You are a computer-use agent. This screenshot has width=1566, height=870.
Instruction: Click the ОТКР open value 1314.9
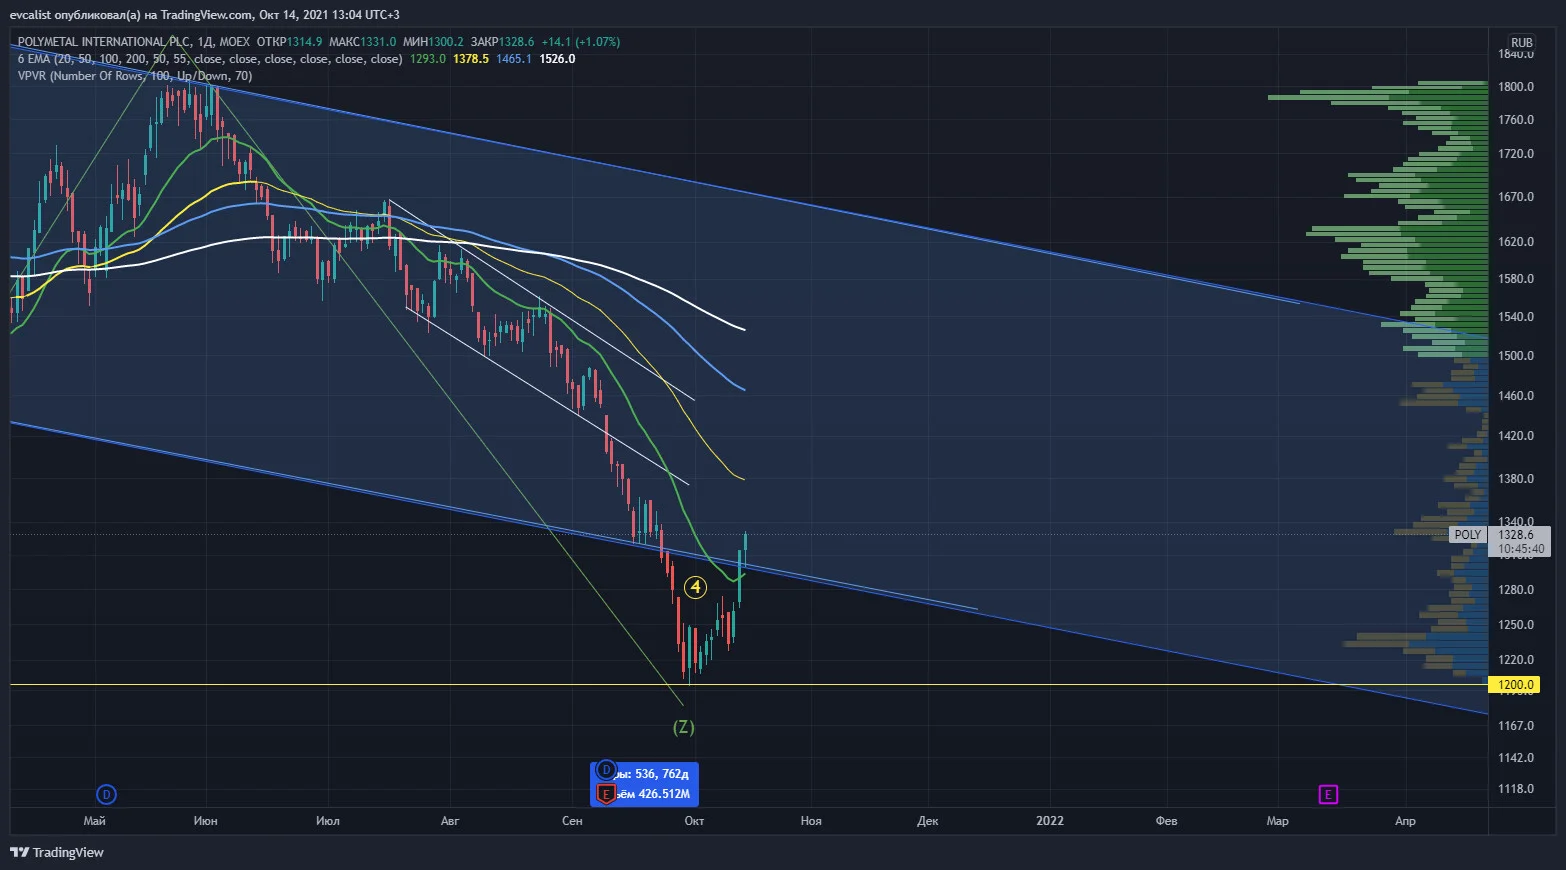tap(305, 42)
